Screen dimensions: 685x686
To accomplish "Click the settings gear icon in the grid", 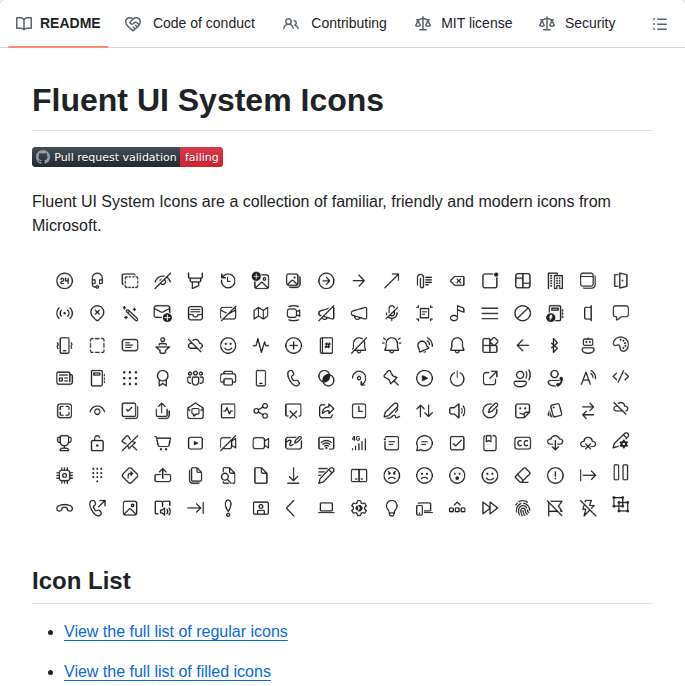I will coord(359,508).
